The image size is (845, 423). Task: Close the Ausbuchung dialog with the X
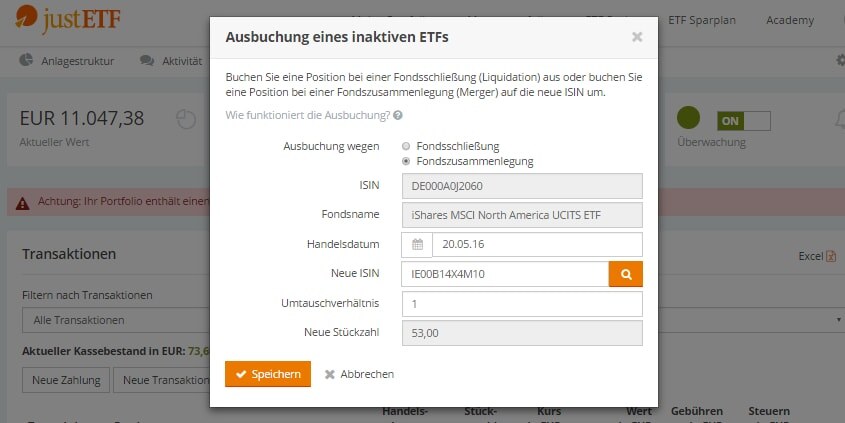tap(637, 37)
